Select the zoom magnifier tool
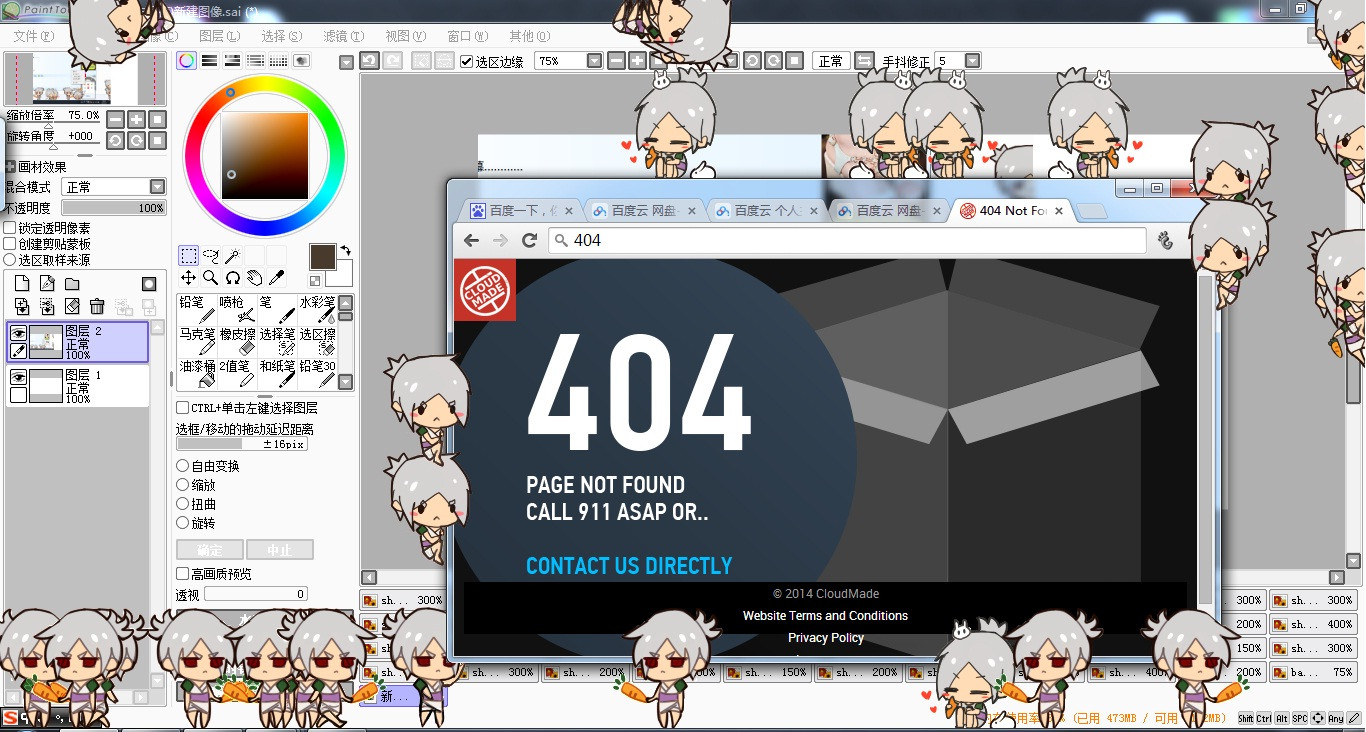The height and width of the screenshot is (732, 1366). tap(211, 278)
